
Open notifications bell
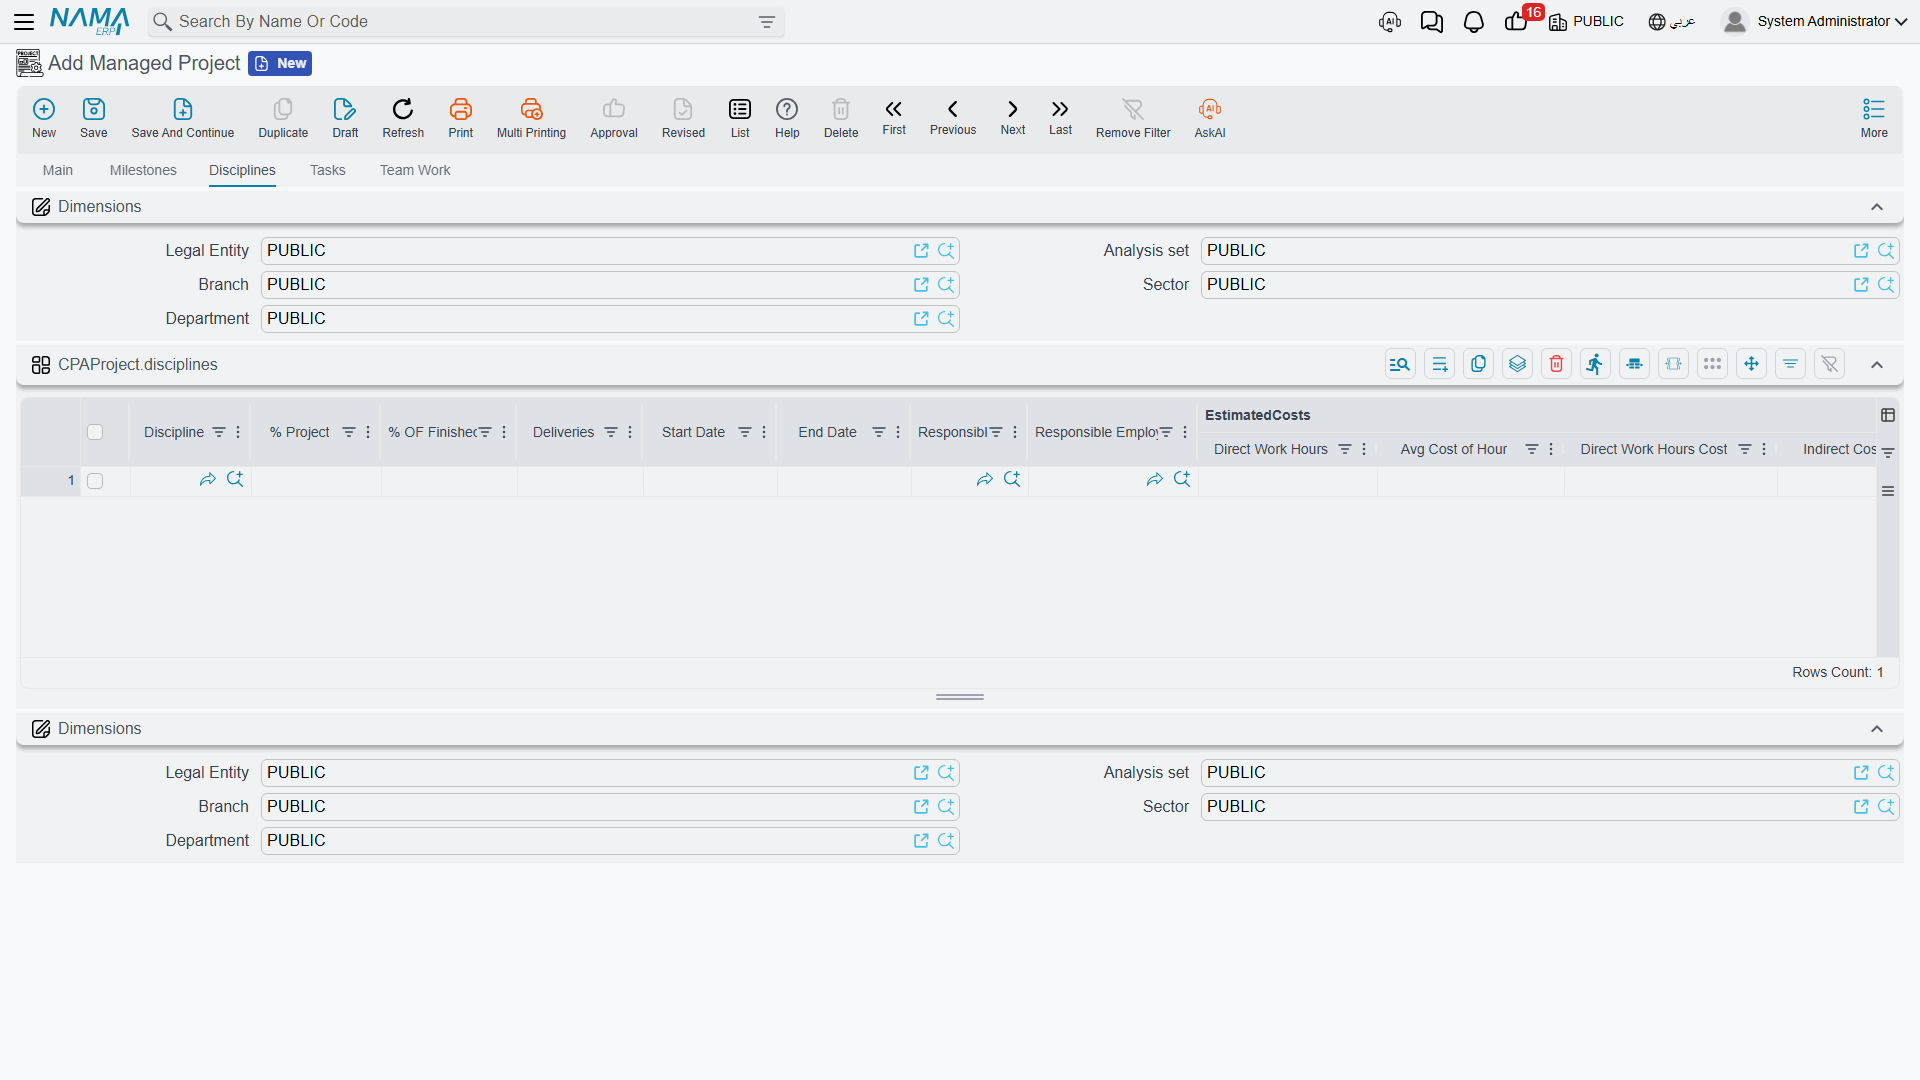pyautogui.click(x=1473, y=22)
